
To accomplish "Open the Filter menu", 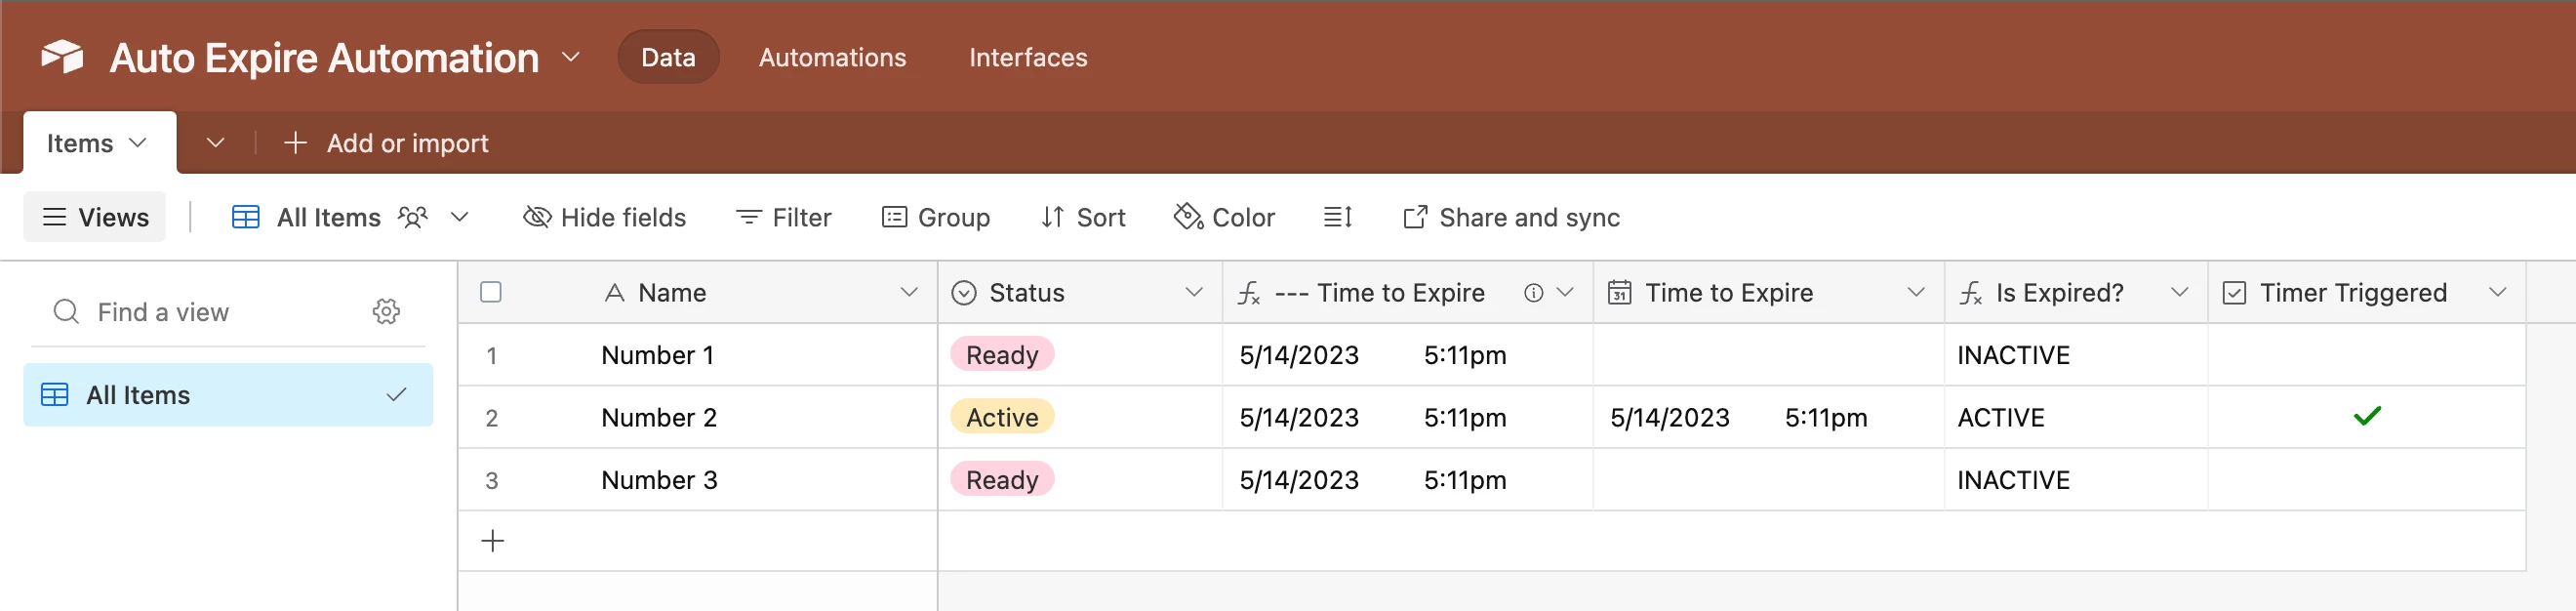I will 783,217.
